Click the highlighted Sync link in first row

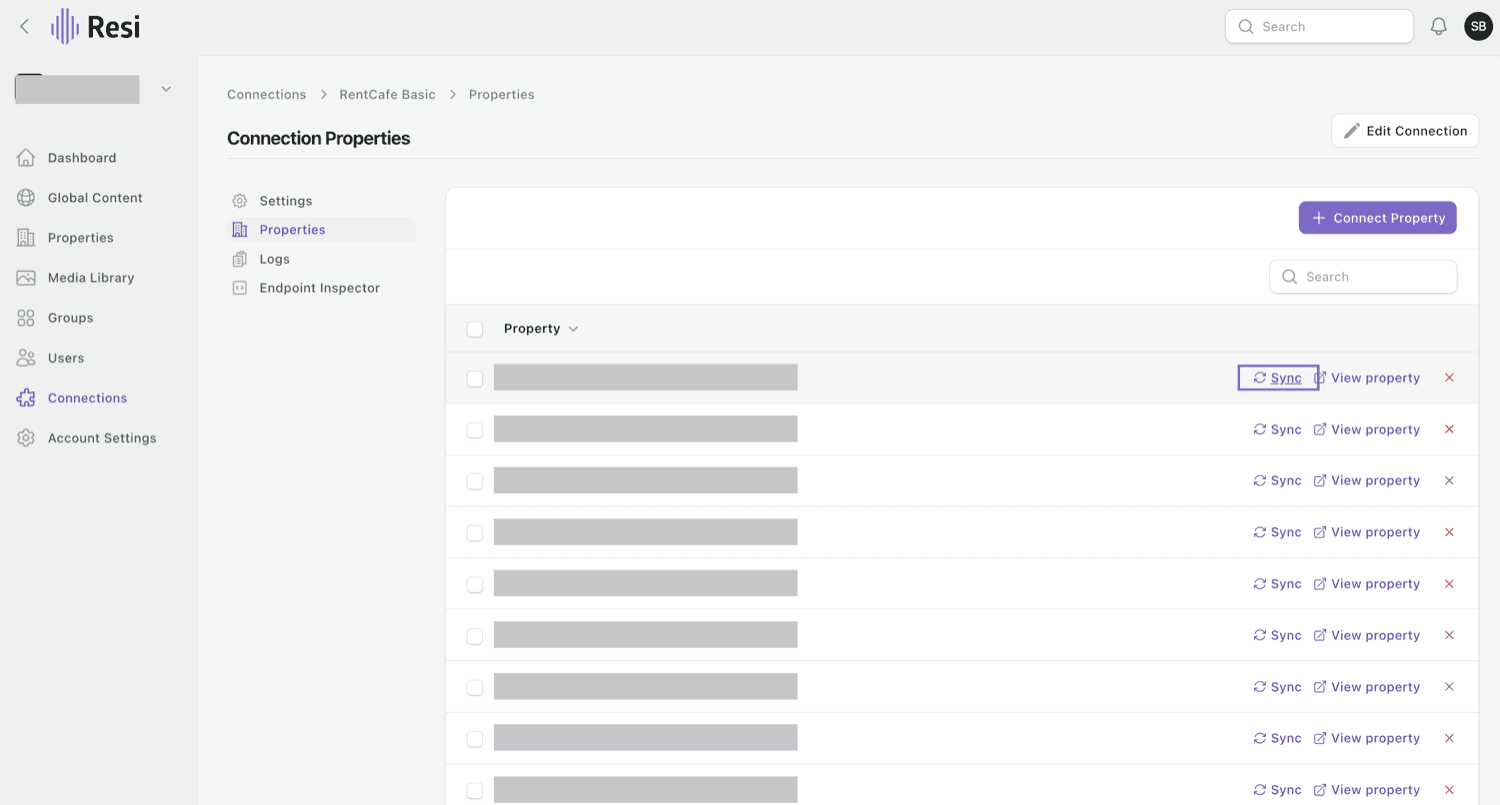point(1278,378)
